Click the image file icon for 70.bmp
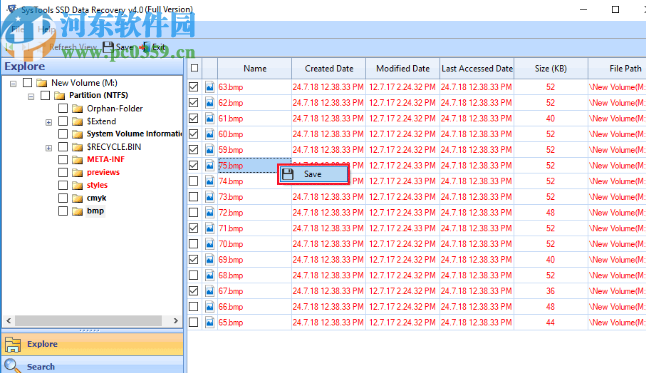This screenshot has width=646, height=373. [210, 244]
